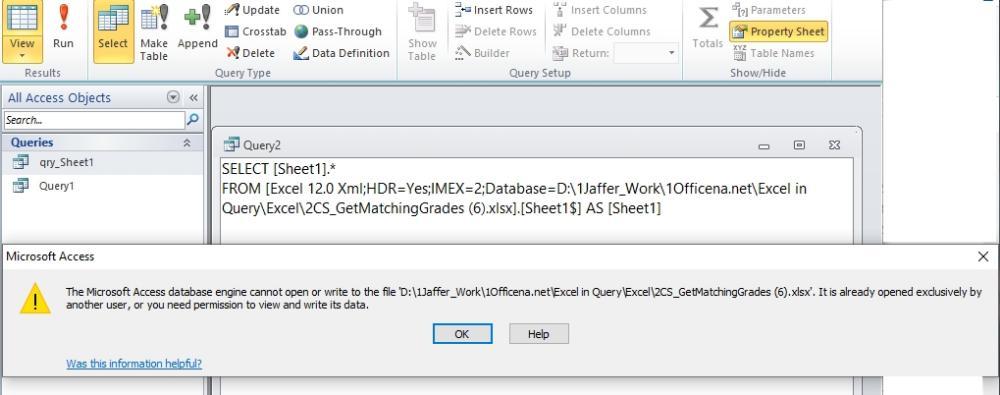Restore the Query2 window size

click(799, 145)
